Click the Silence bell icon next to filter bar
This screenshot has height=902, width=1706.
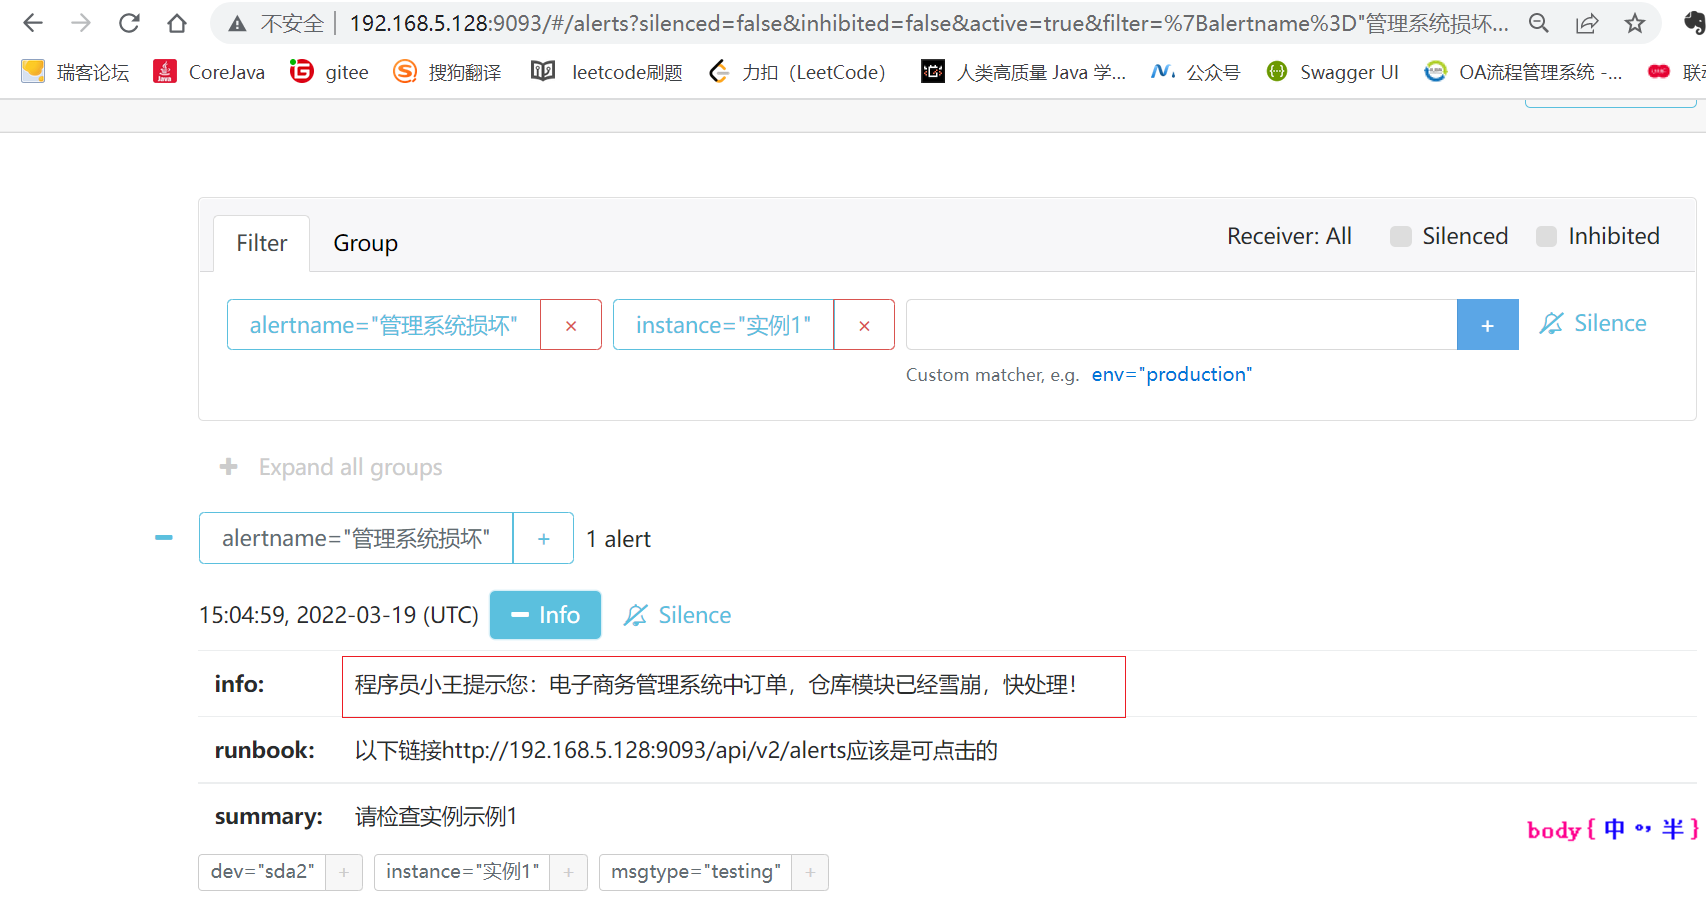tap(1552, 322)
